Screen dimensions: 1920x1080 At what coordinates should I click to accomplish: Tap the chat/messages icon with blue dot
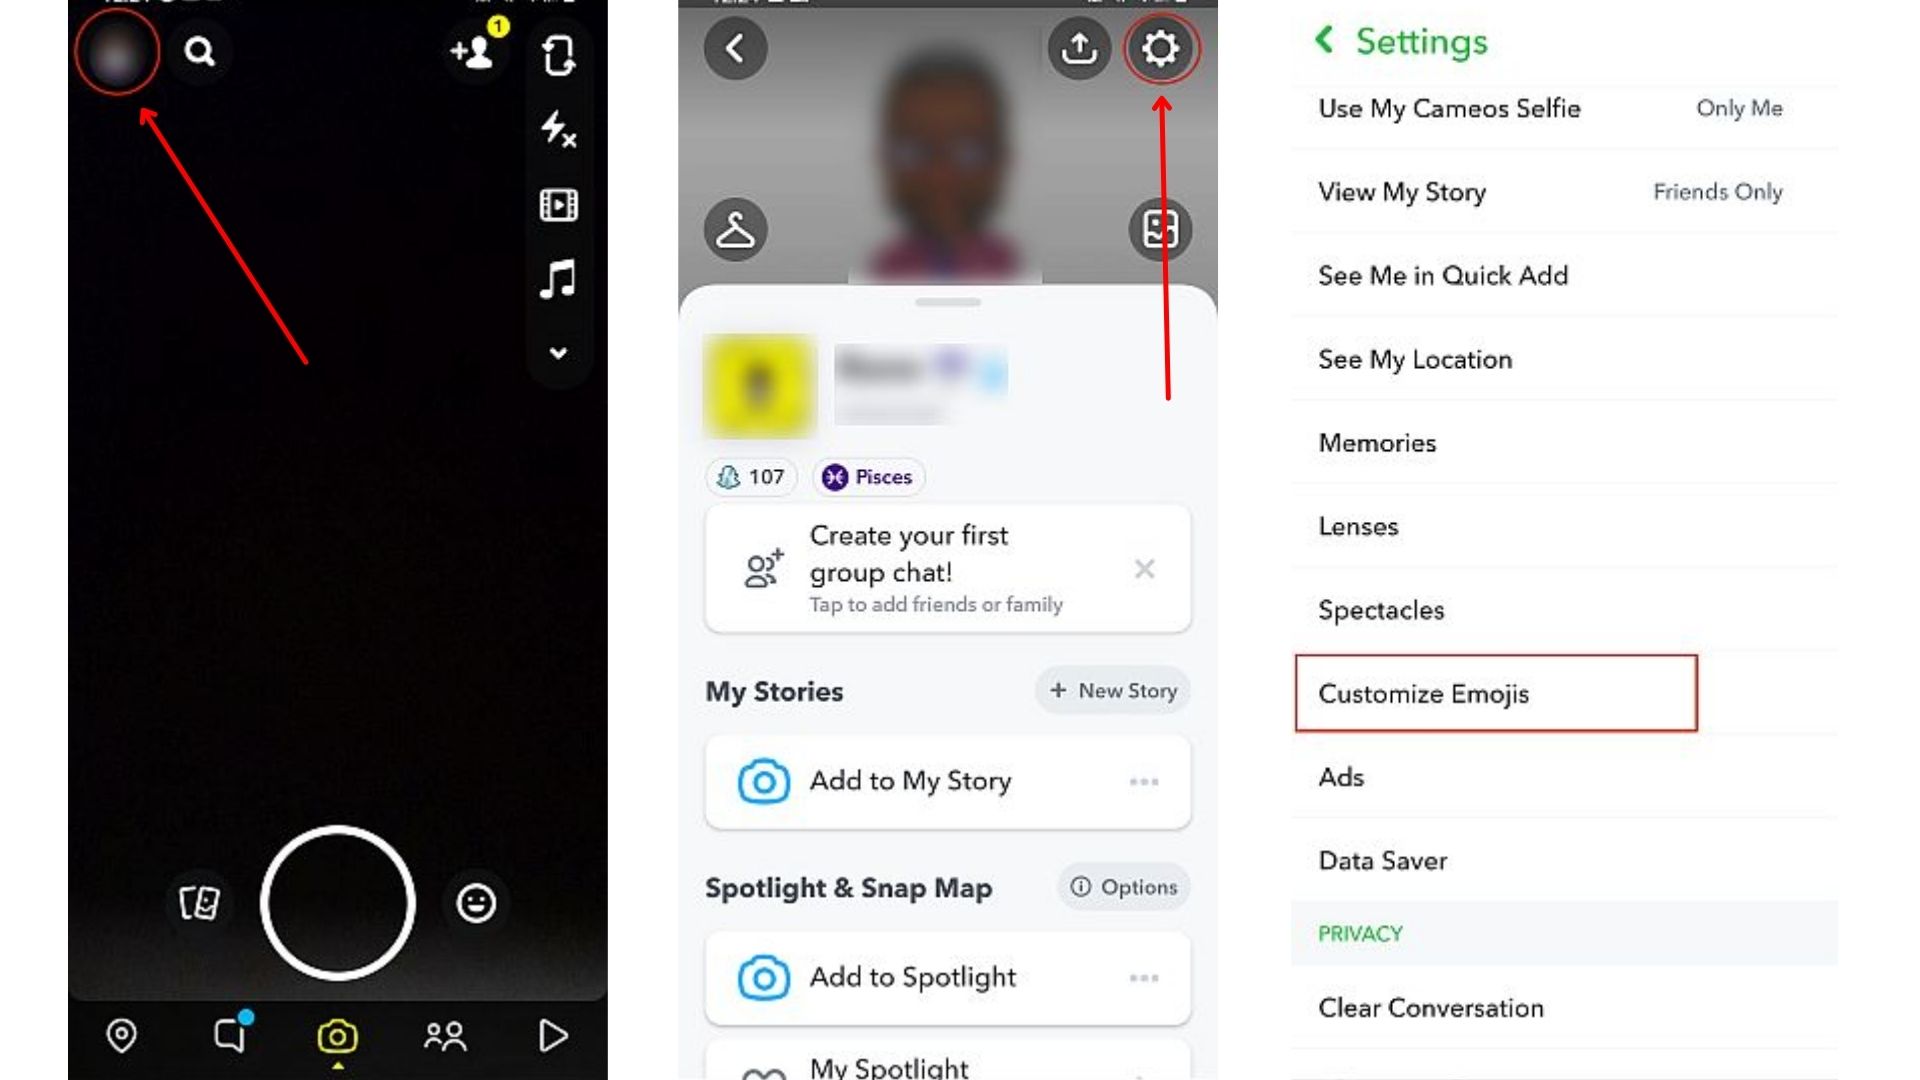pos(229,1036)
